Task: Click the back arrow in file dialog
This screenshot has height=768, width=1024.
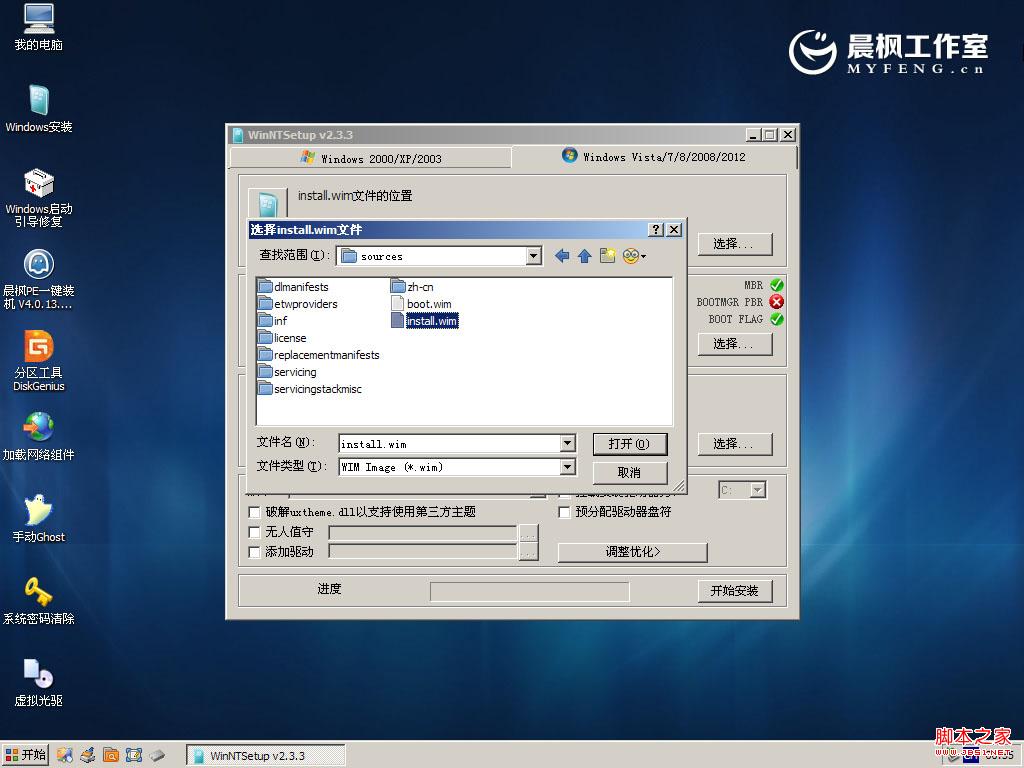Action: 562,256
